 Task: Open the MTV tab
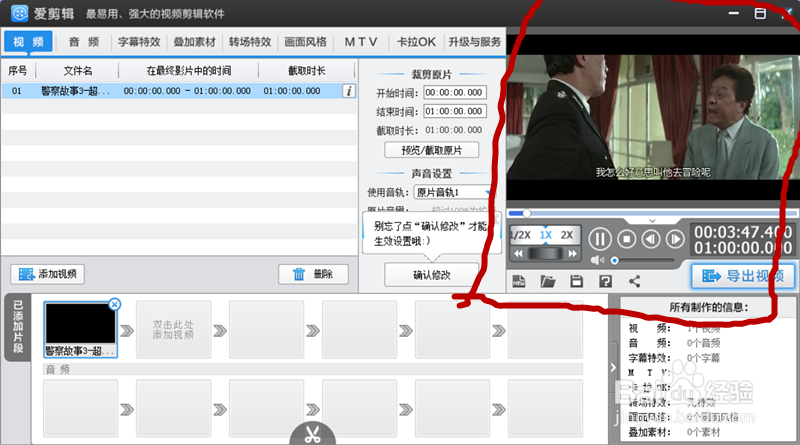(x=361, y=42)
